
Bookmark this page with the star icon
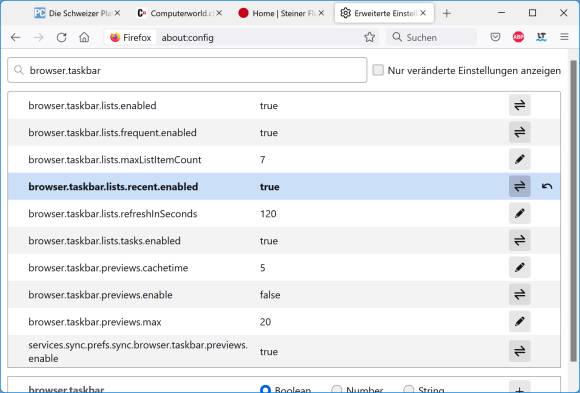[x=370, y=37]
